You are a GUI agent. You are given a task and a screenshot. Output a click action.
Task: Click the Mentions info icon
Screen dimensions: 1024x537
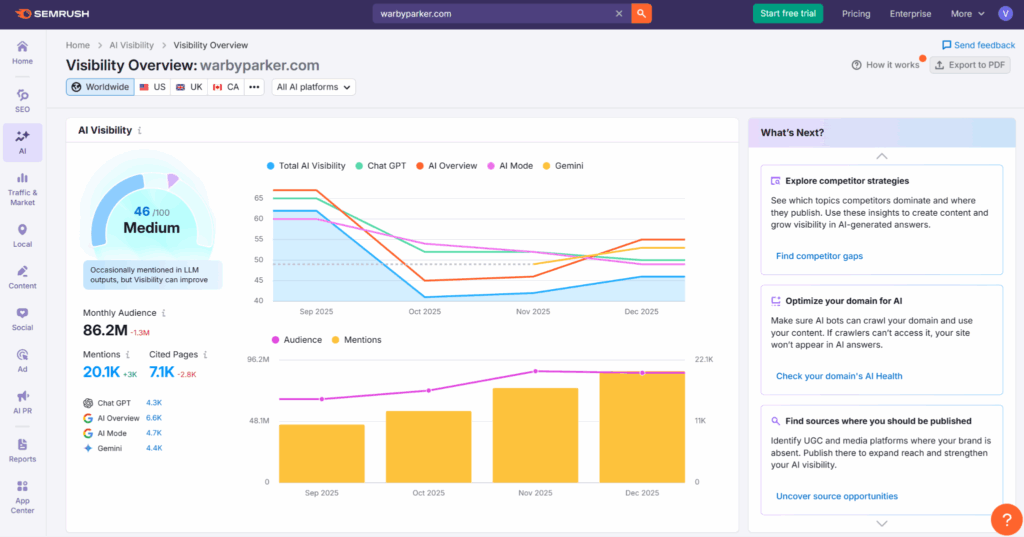click(x=127, y=355)
